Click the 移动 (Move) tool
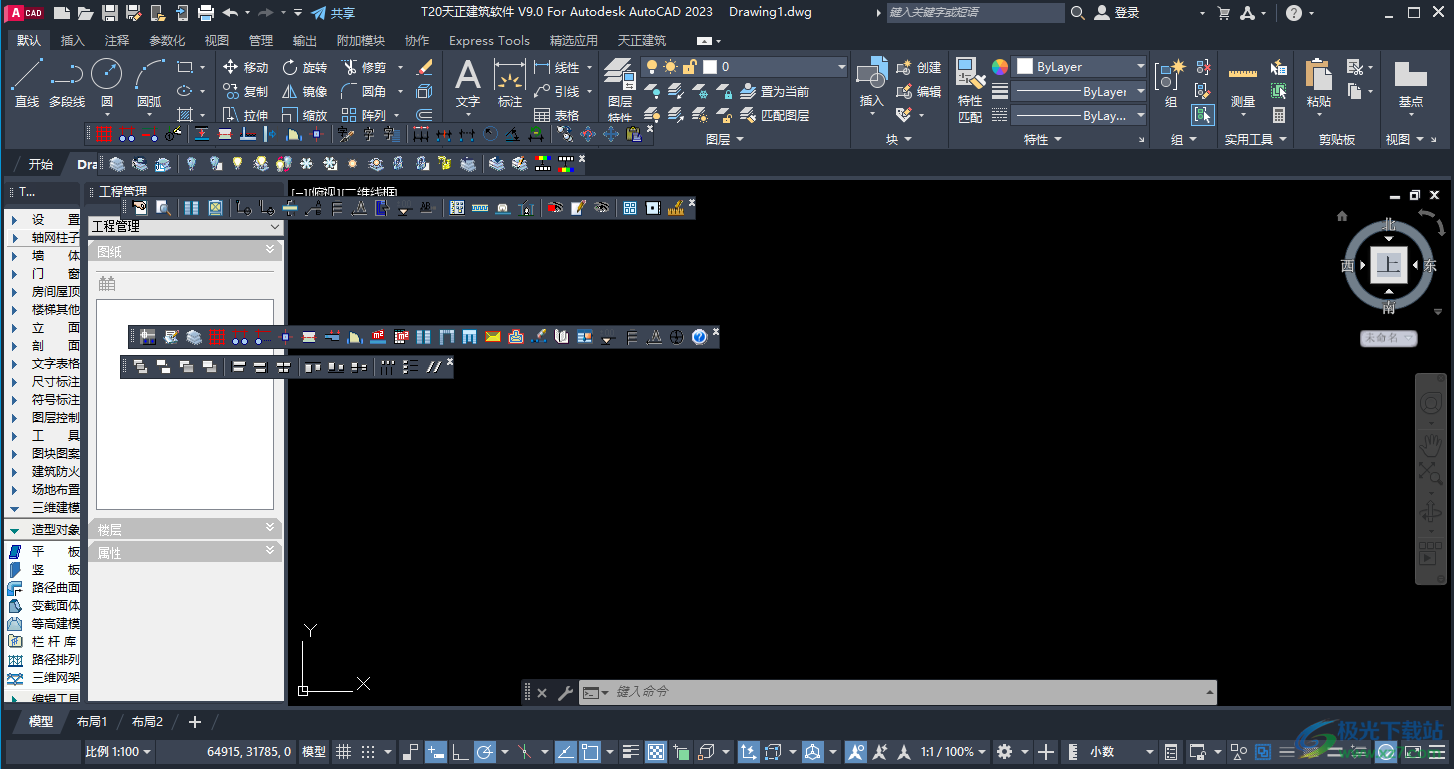 245,67
